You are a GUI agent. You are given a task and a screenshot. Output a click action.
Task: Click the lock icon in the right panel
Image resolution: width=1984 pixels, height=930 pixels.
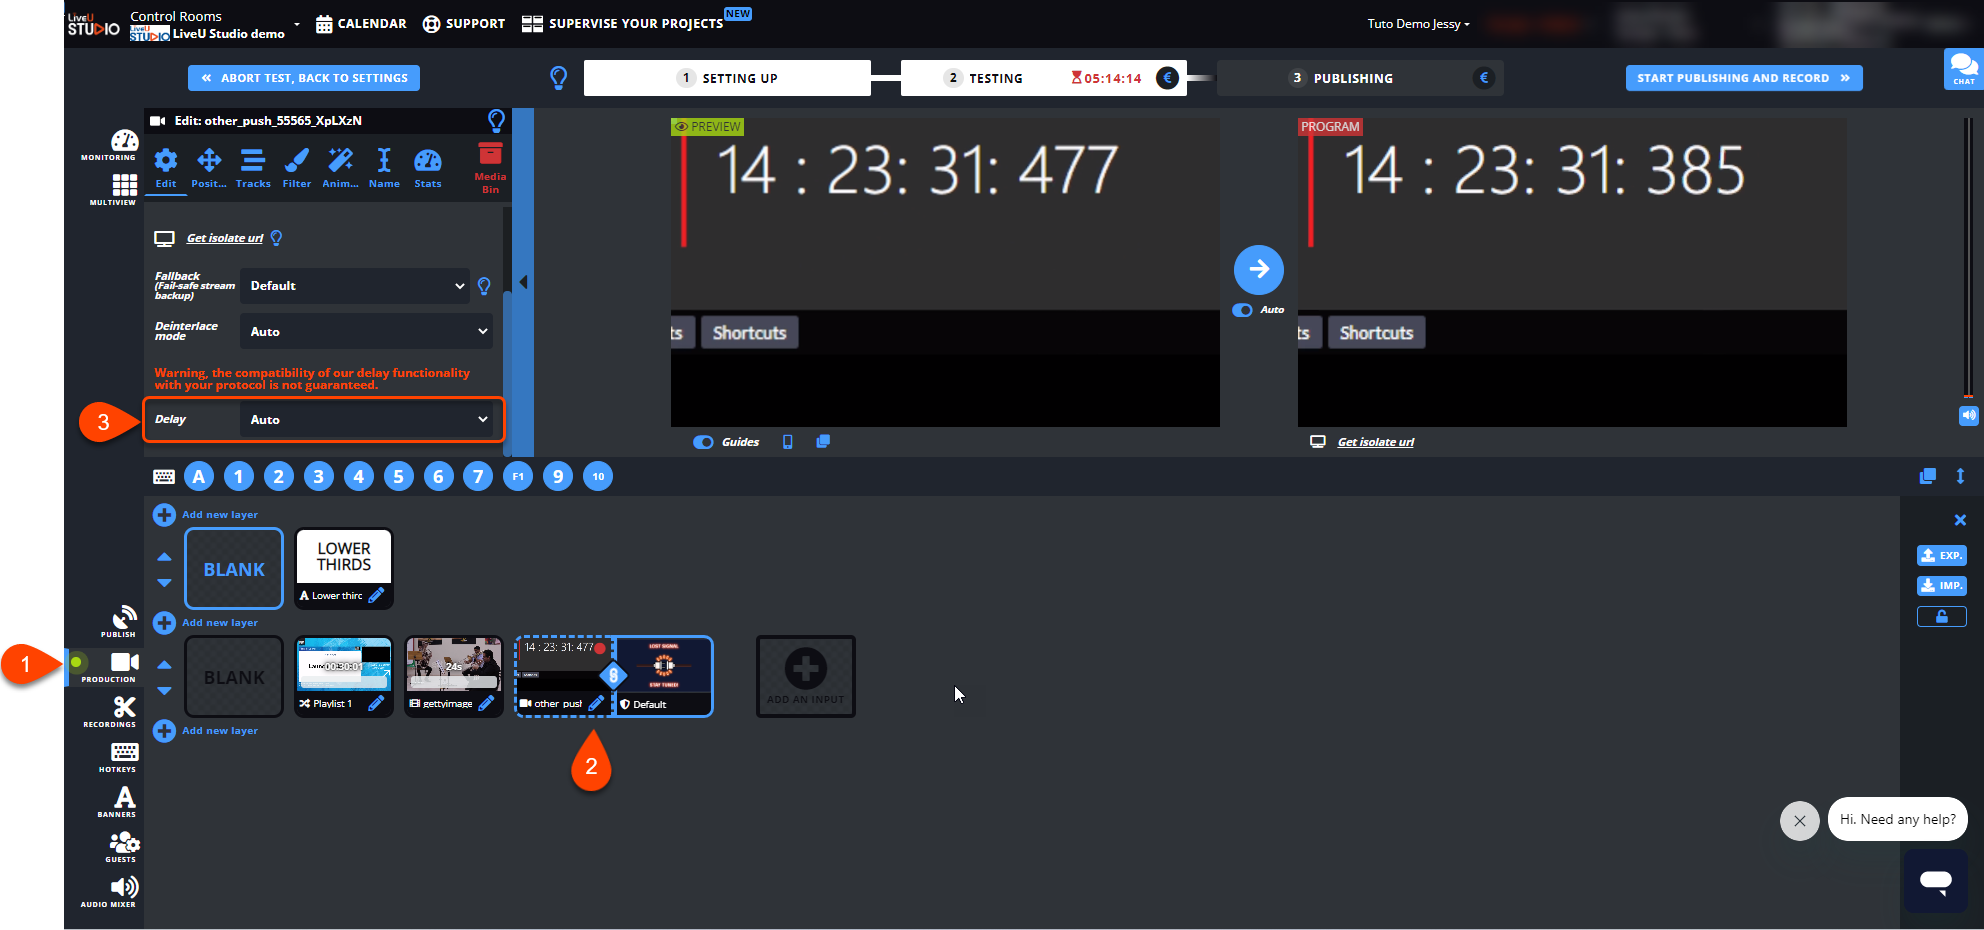tap(1942, 617)
